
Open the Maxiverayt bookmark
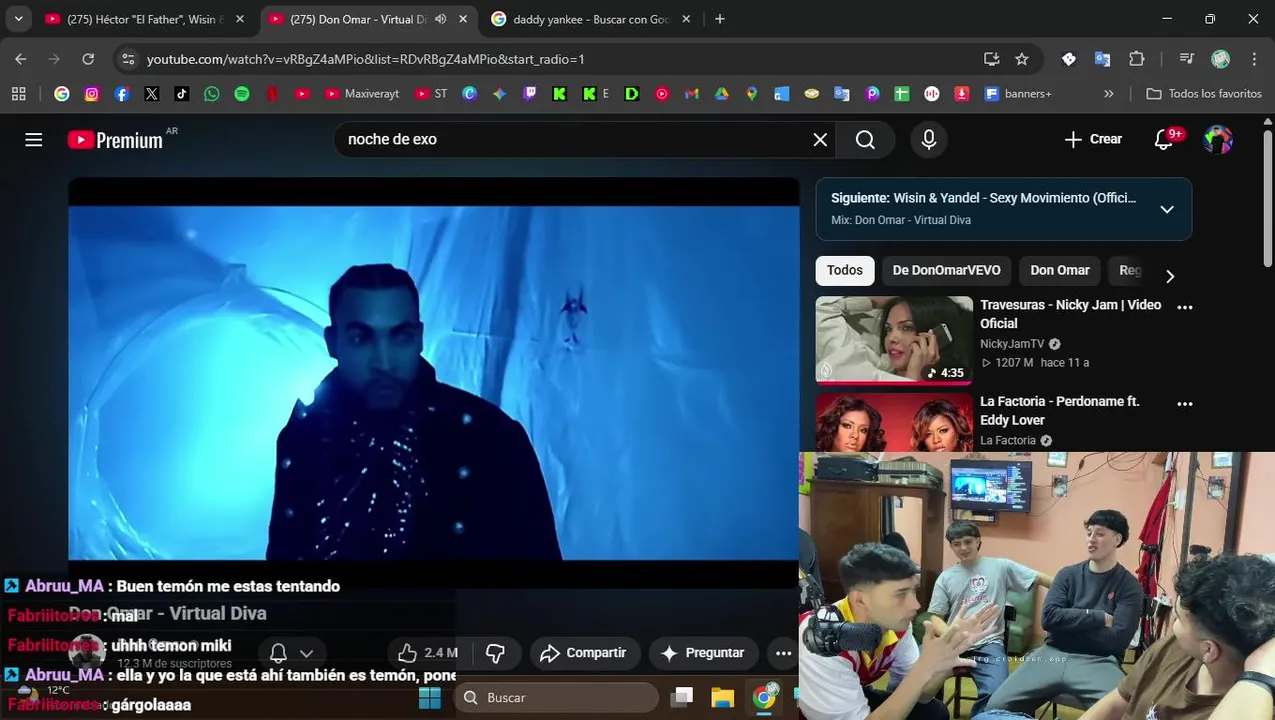[361, 94]
